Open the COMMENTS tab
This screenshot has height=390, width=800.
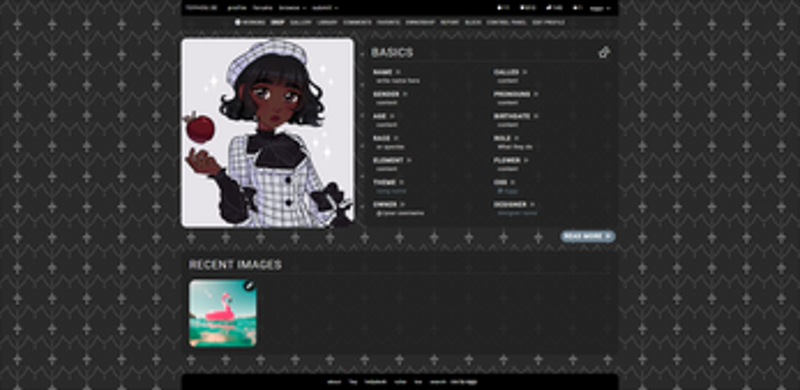(357, 22)
